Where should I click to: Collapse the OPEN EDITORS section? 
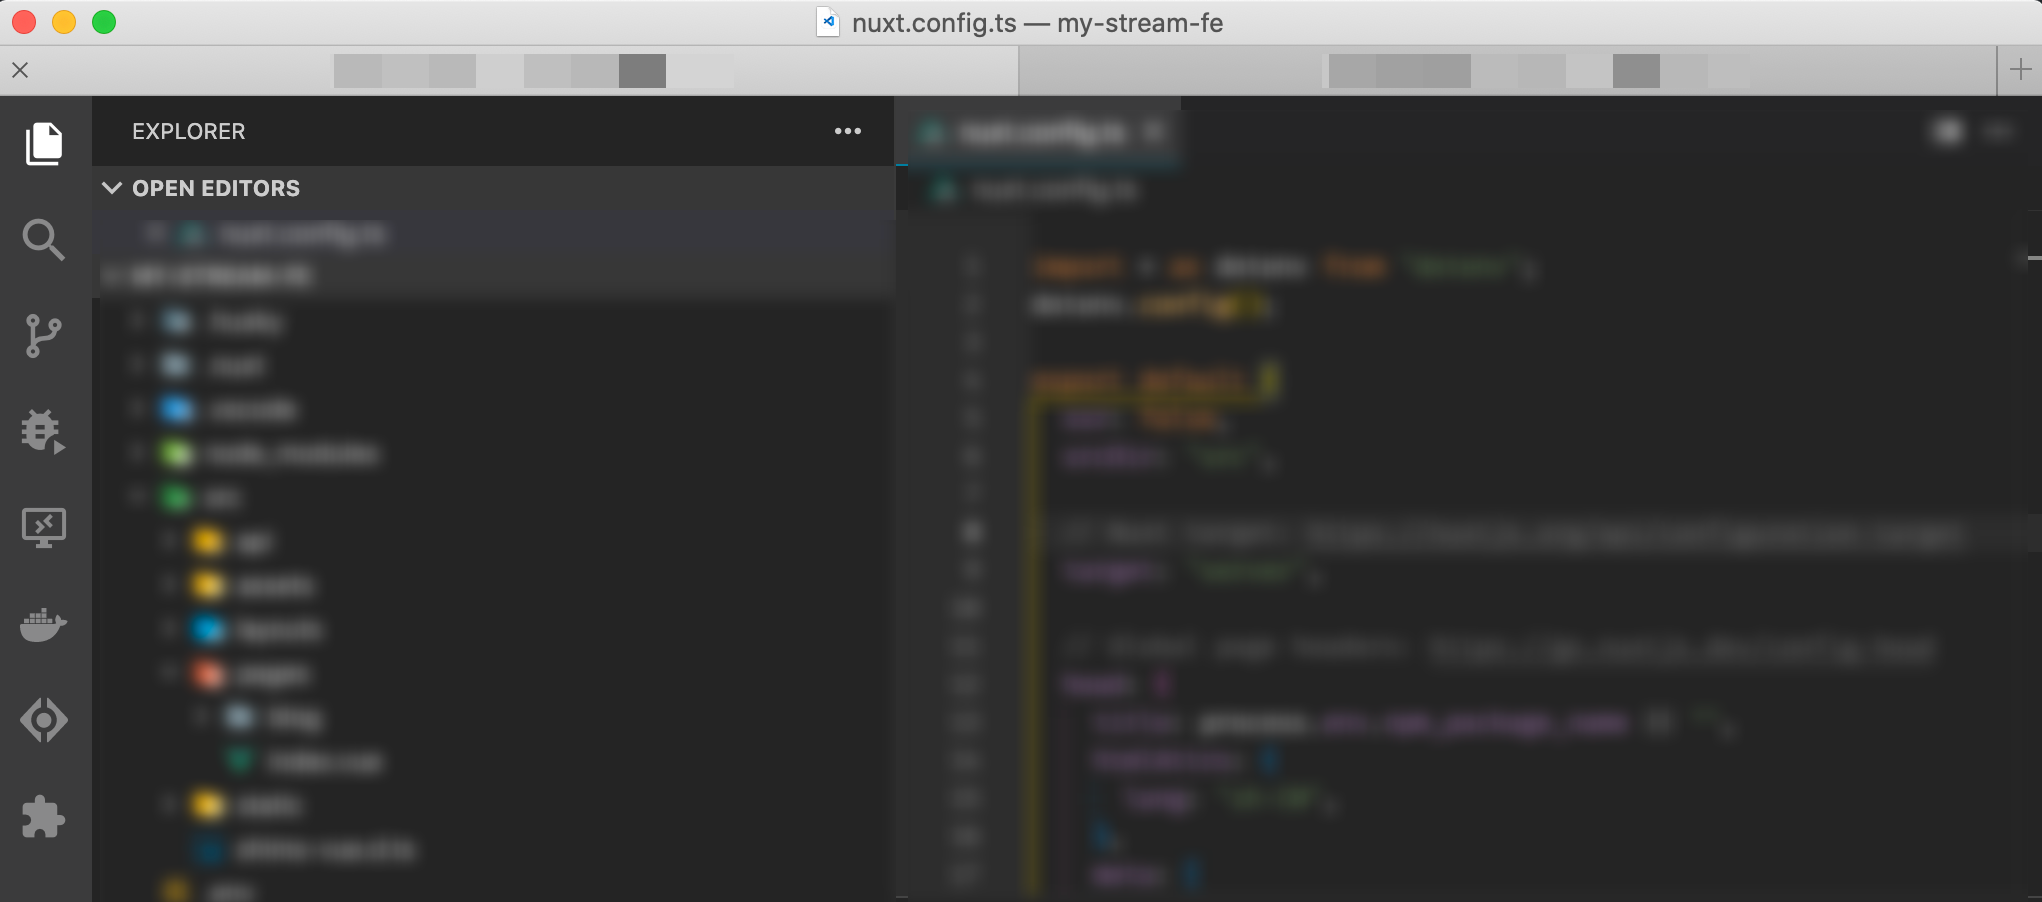pos(112,188)
